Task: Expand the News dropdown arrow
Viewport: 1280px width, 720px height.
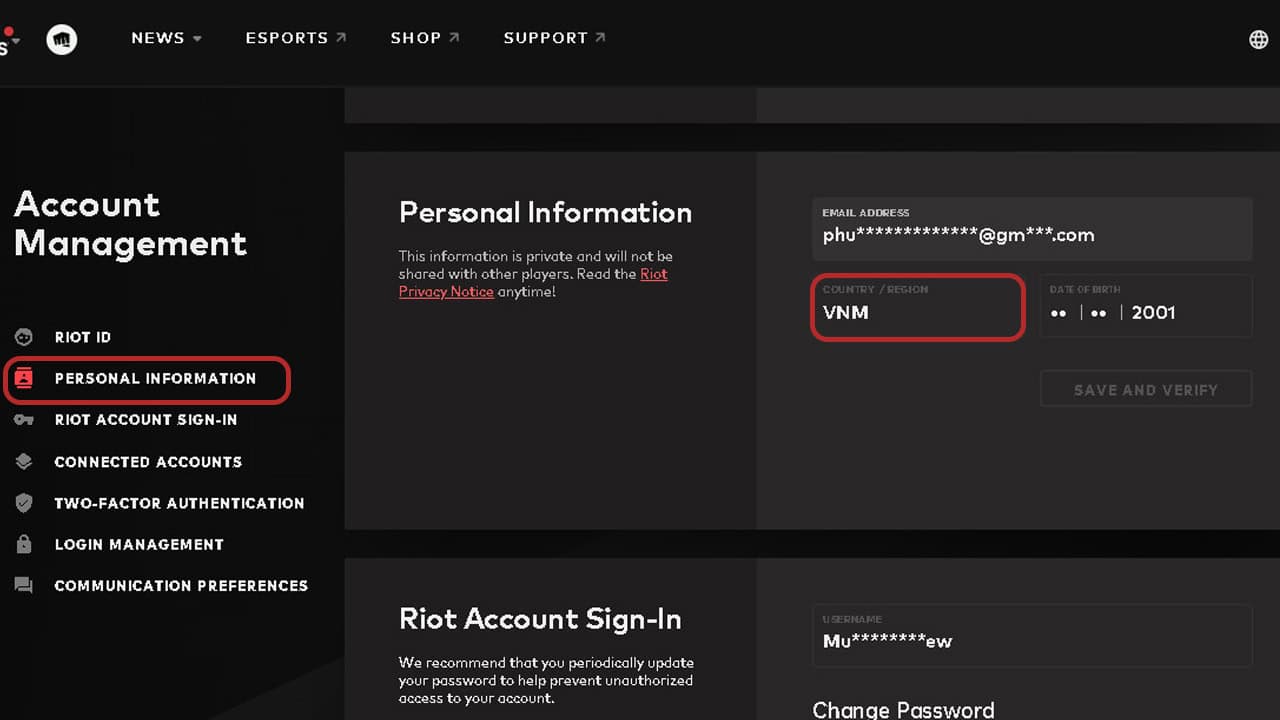Action: [x=197, y=39]
